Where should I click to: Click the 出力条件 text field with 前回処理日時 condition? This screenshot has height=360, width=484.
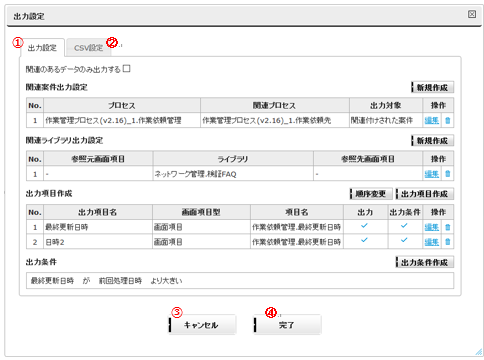[x=240, y=281]
